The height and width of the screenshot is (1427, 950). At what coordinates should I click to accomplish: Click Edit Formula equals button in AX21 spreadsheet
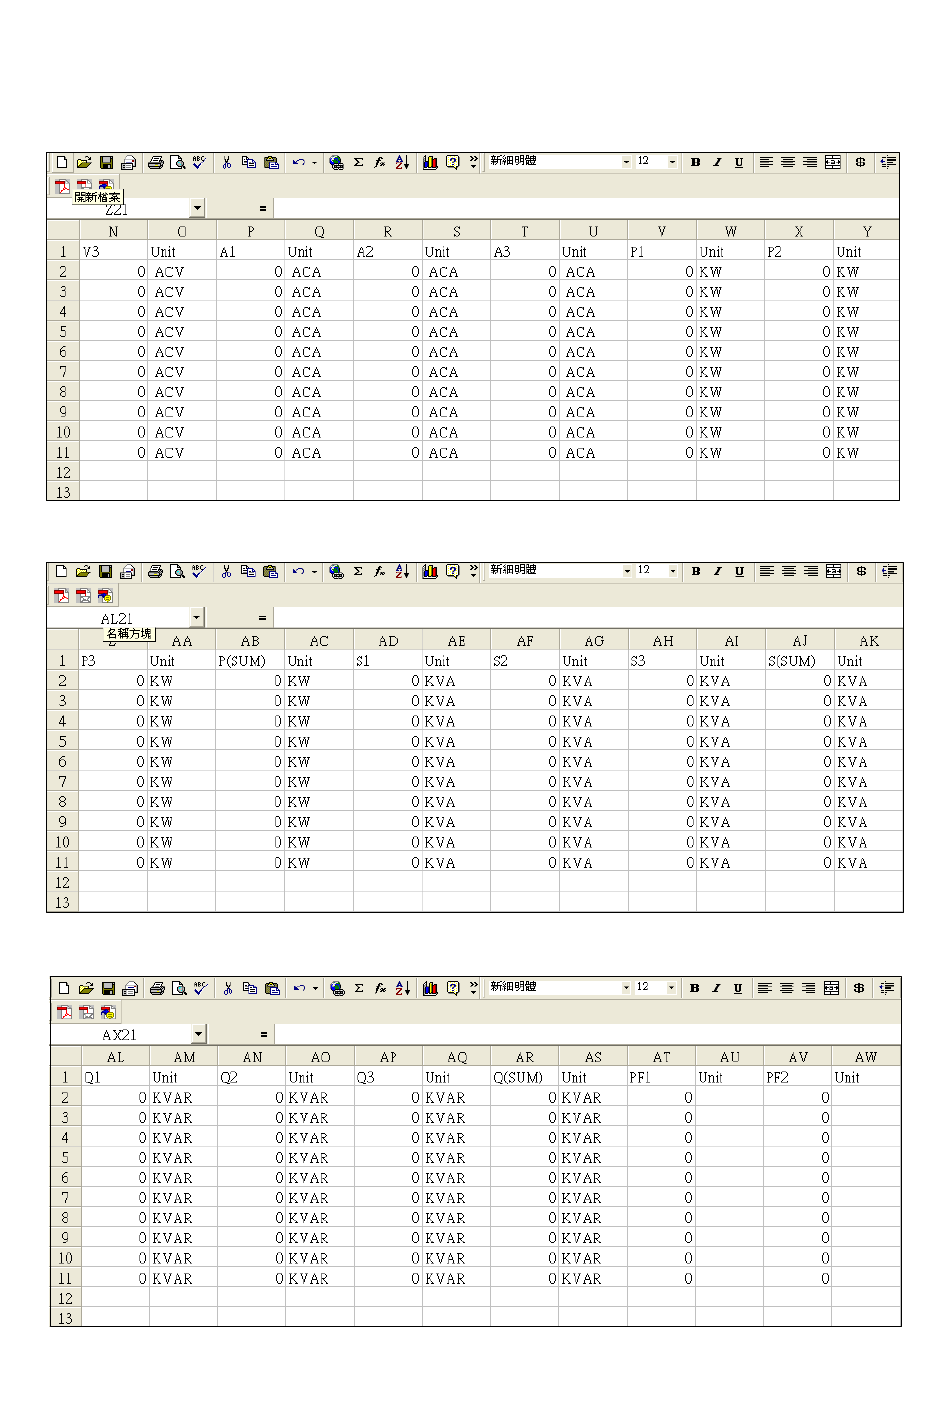pyautogui.click(x=264, y=1034)
